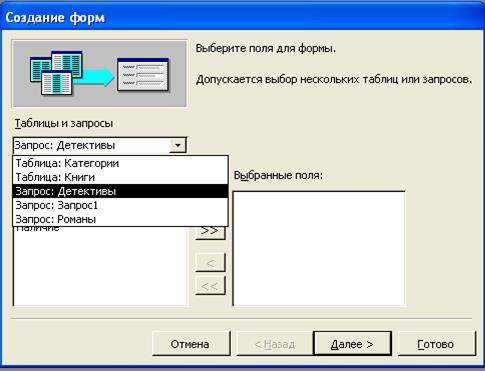
Task: Click inside the Выбранные поля list box
Action: (x=319, y=249)
